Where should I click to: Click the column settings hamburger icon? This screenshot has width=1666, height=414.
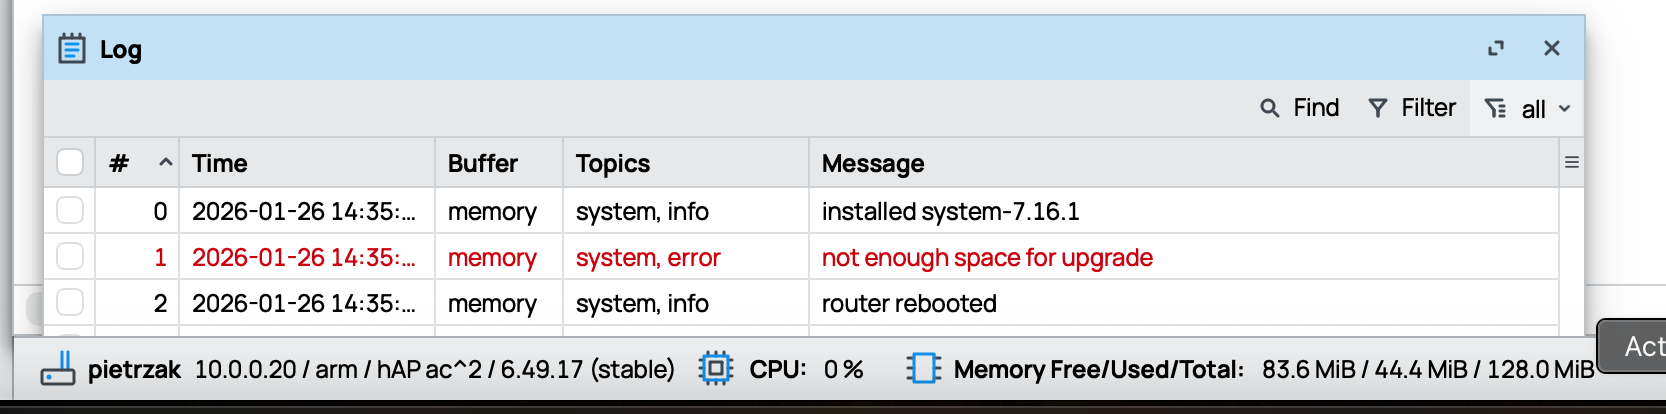pos(1571,162)
